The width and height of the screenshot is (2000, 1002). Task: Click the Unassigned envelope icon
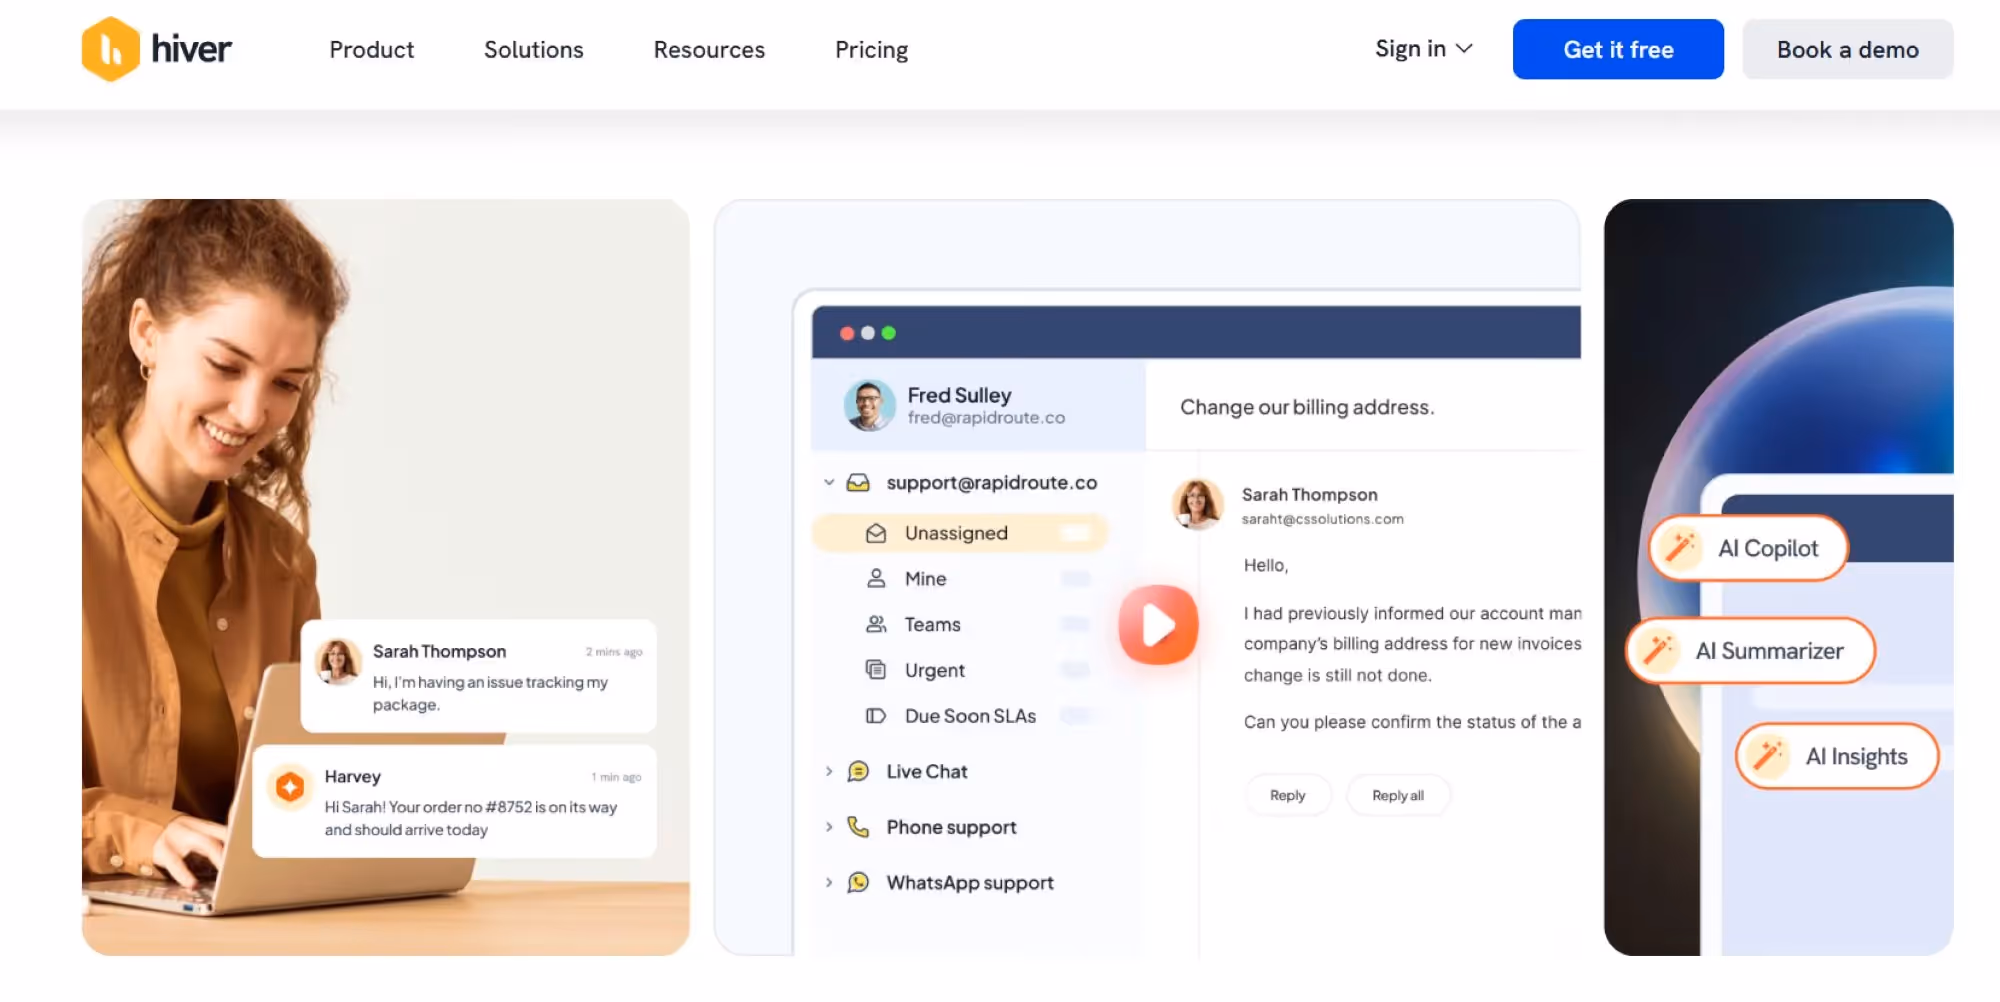coord(876,533)
